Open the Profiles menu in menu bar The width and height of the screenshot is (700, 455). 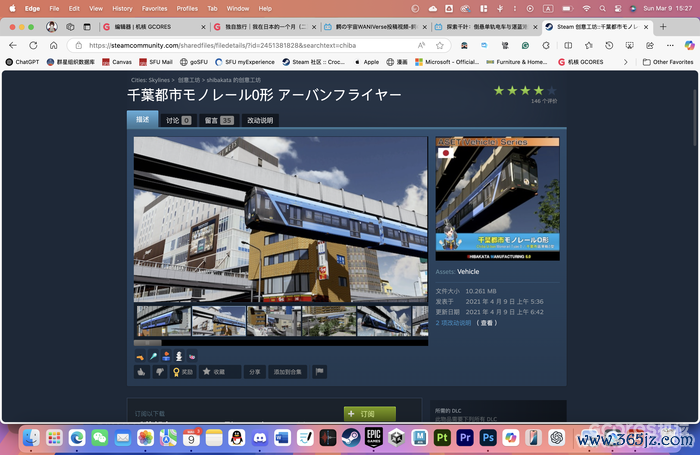(x=187, y=8)
